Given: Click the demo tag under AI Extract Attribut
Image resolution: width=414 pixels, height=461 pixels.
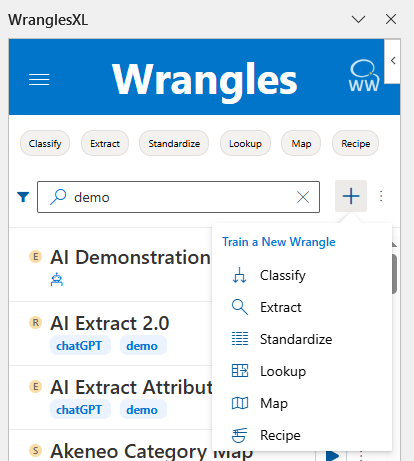Looking at the screenshot, I should 142,410.
